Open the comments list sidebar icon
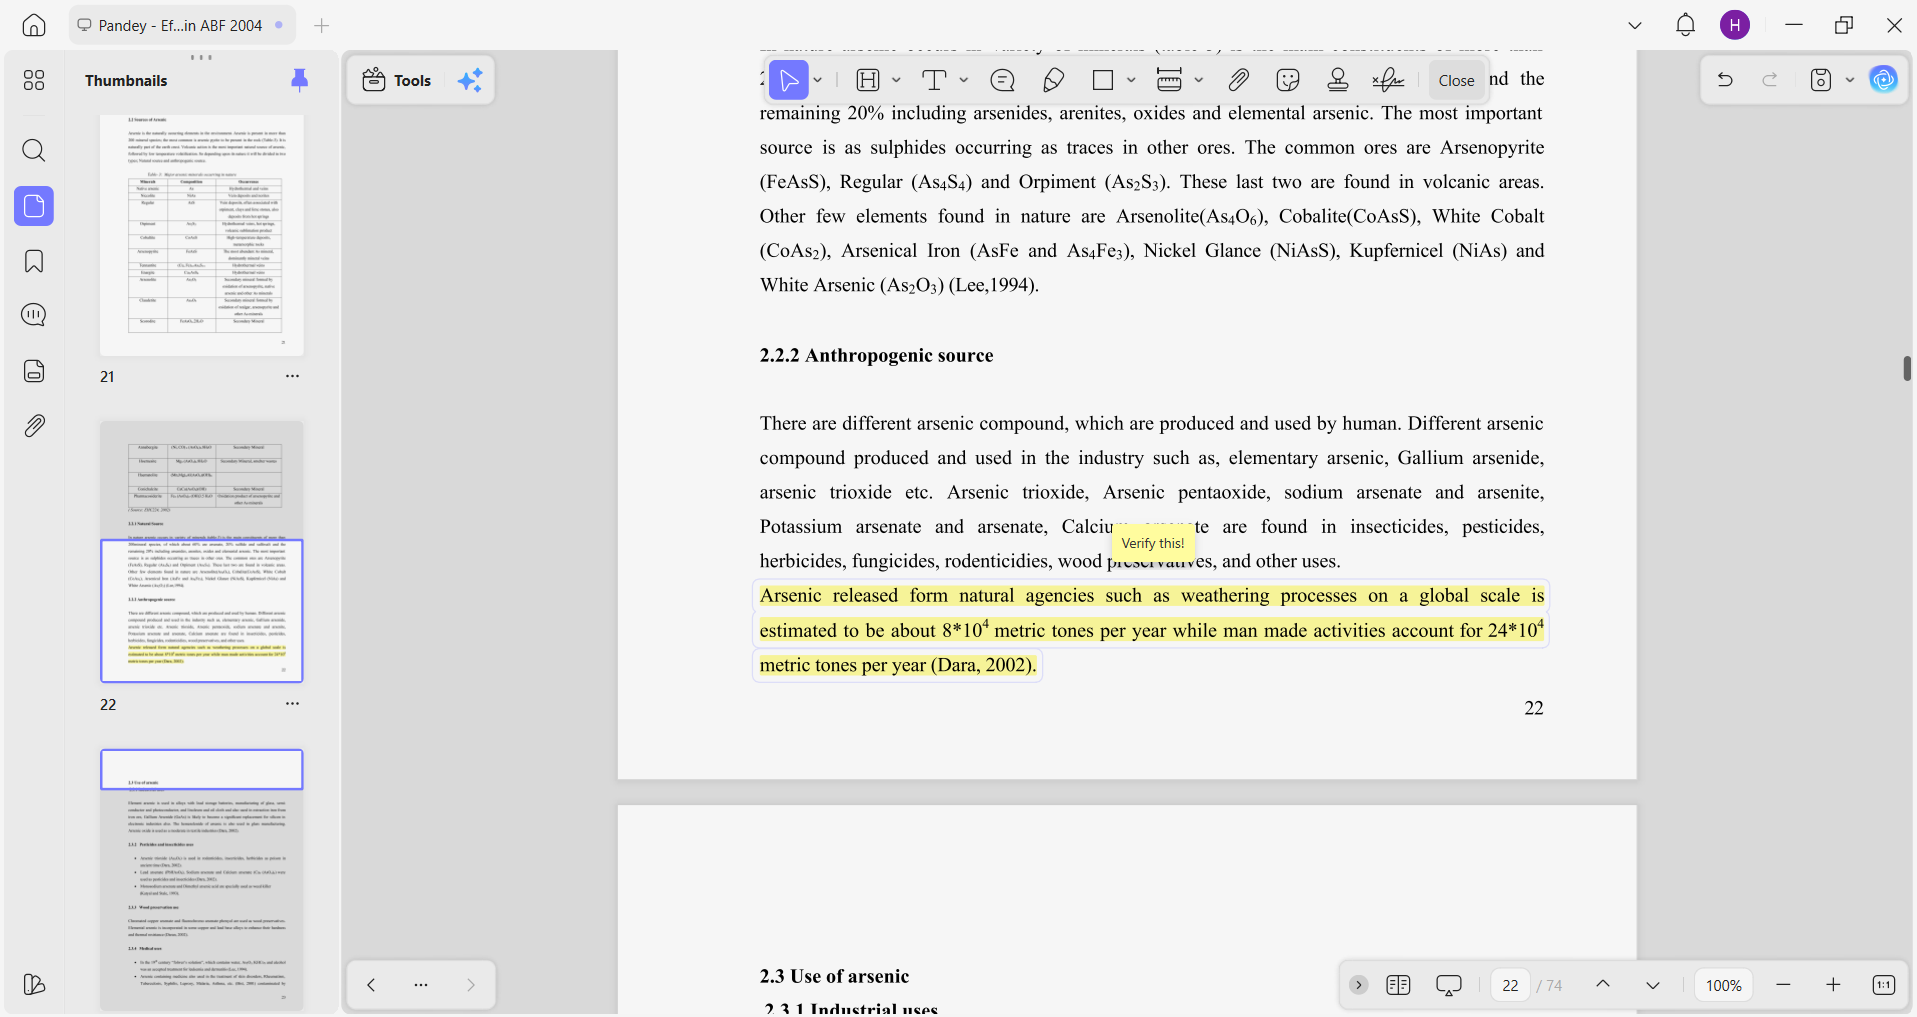This screenshot has width=1917, height=1017. point(34,315)
